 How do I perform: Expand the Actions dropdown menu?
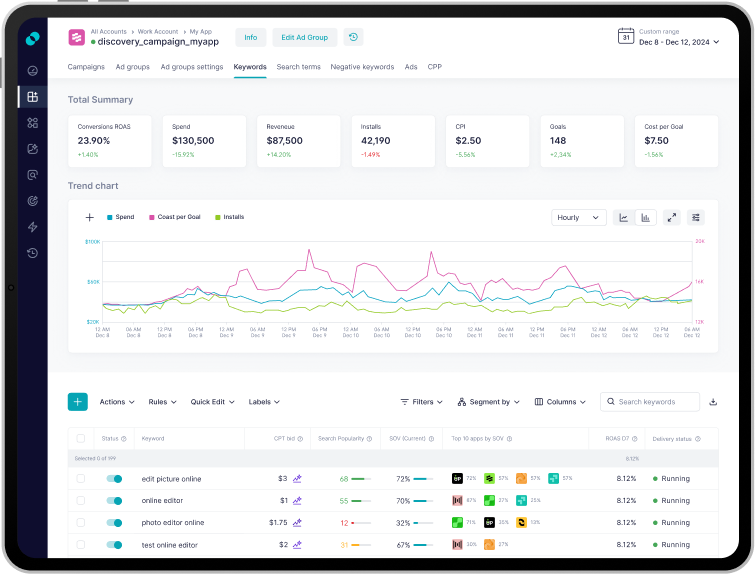[x=117, y=402]
